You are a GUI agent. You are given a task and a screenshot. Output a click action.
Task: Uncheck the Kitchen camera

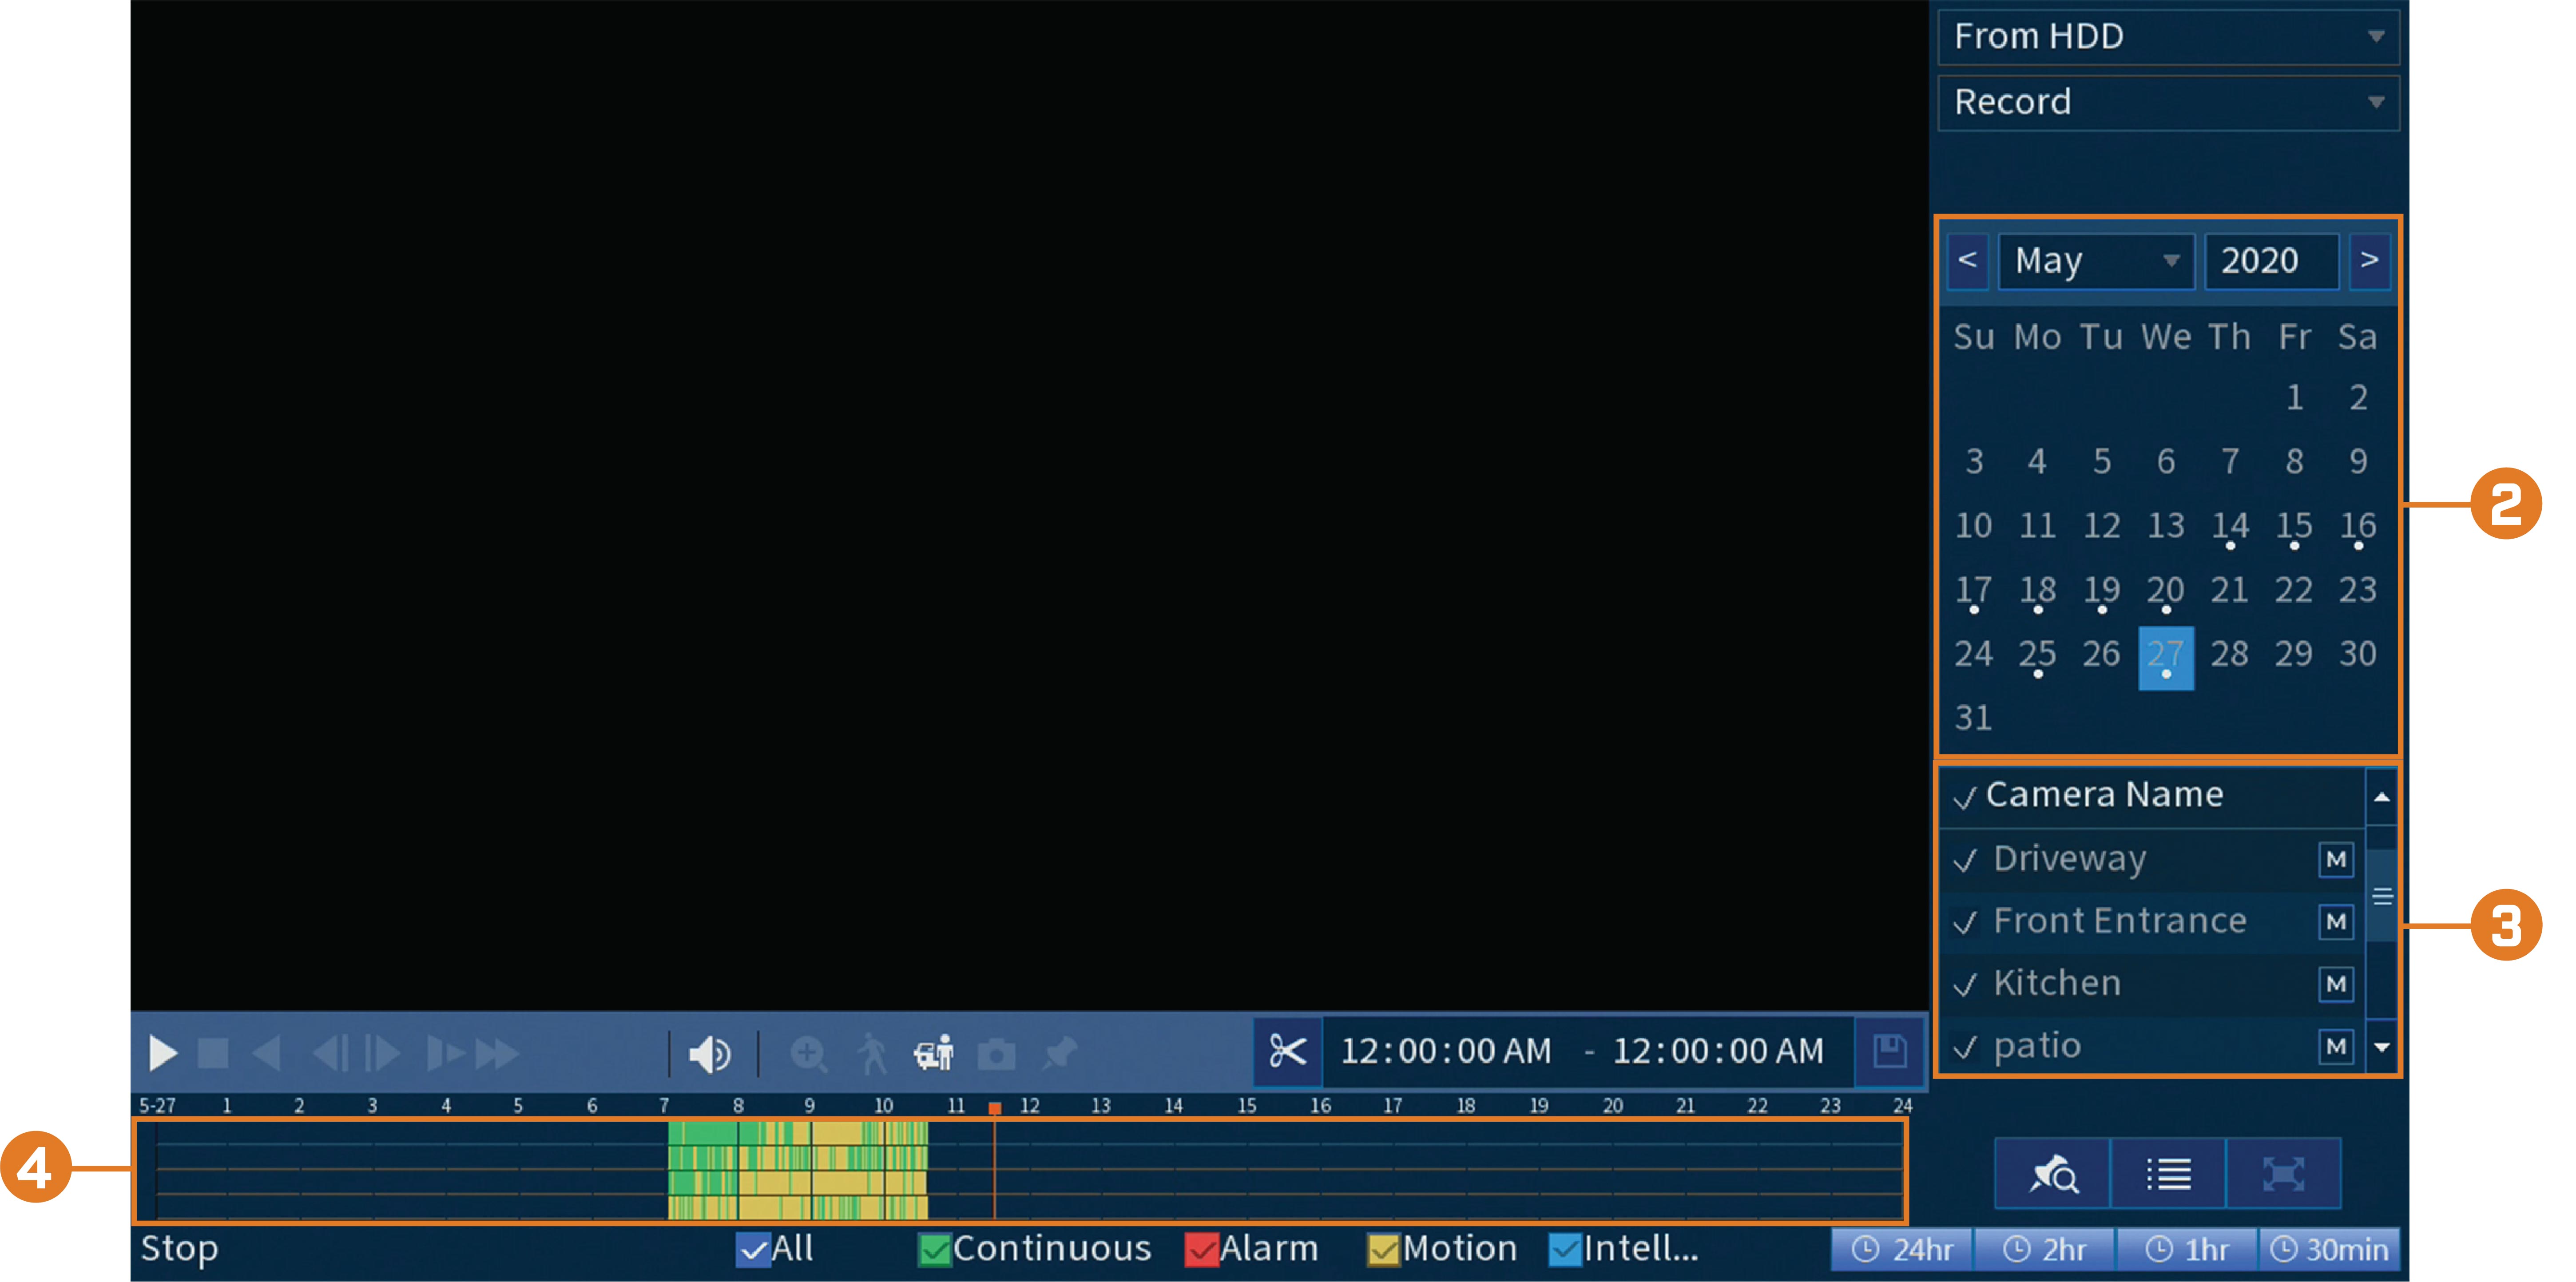[x=1966, y=985]
